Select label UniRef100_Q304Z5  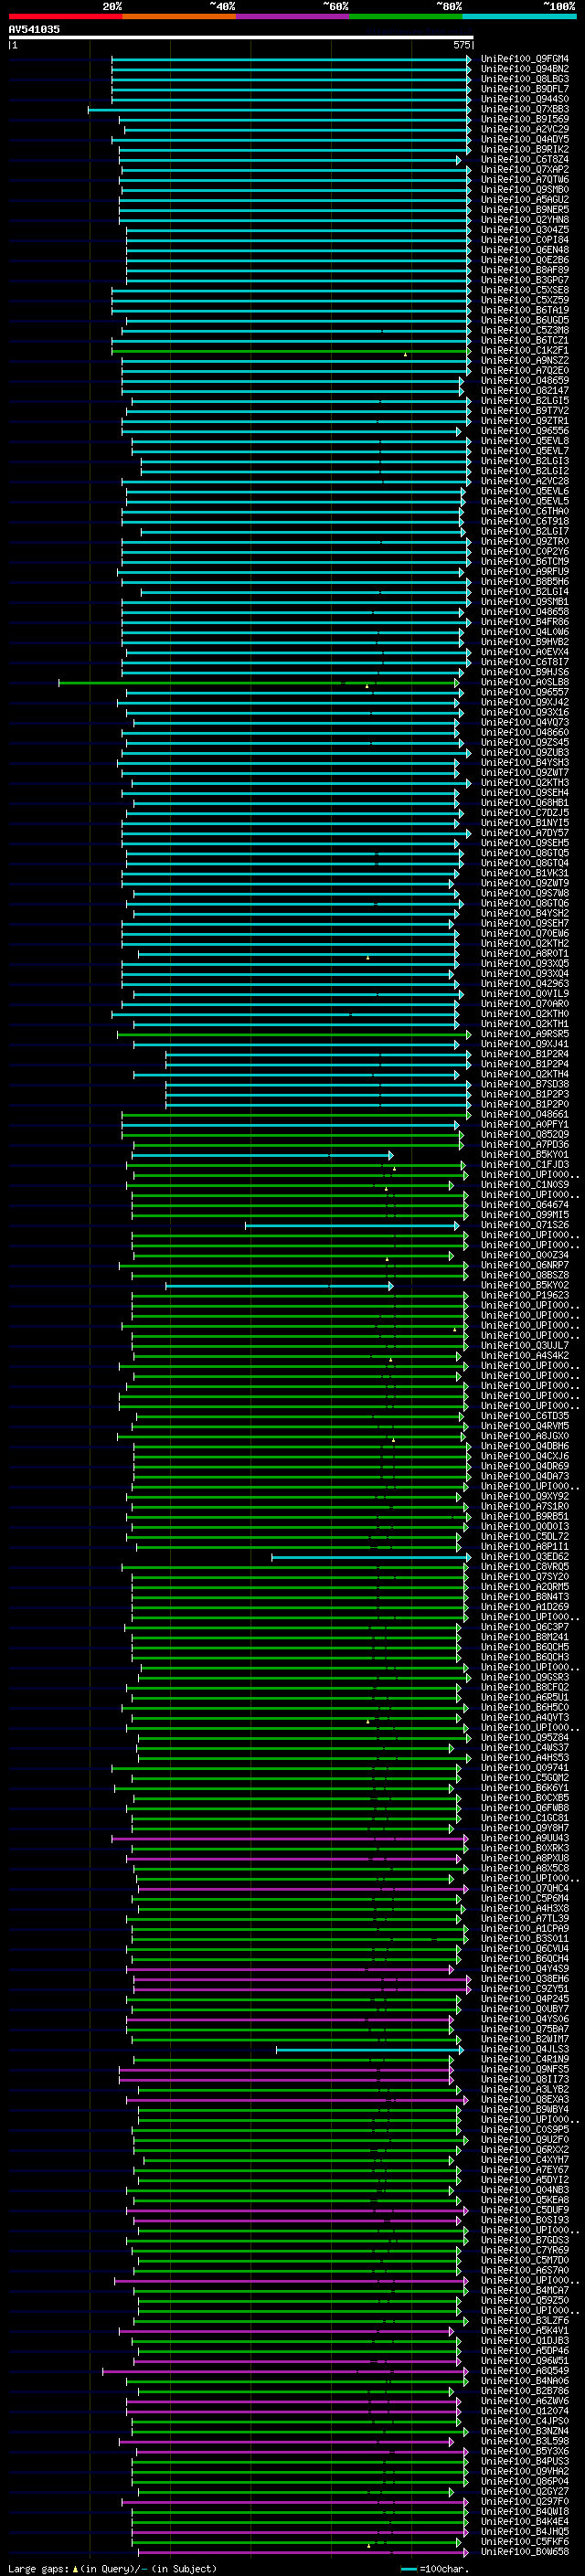pos(525,229)
